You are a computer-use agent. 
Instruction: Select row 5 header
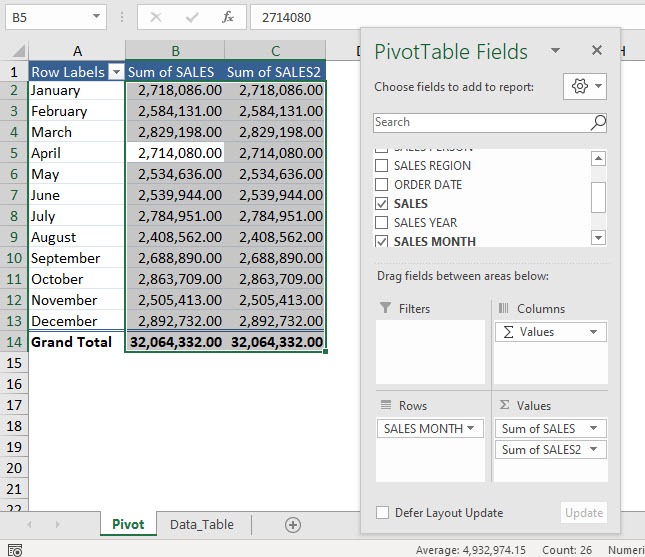click(x=14, y=153)
